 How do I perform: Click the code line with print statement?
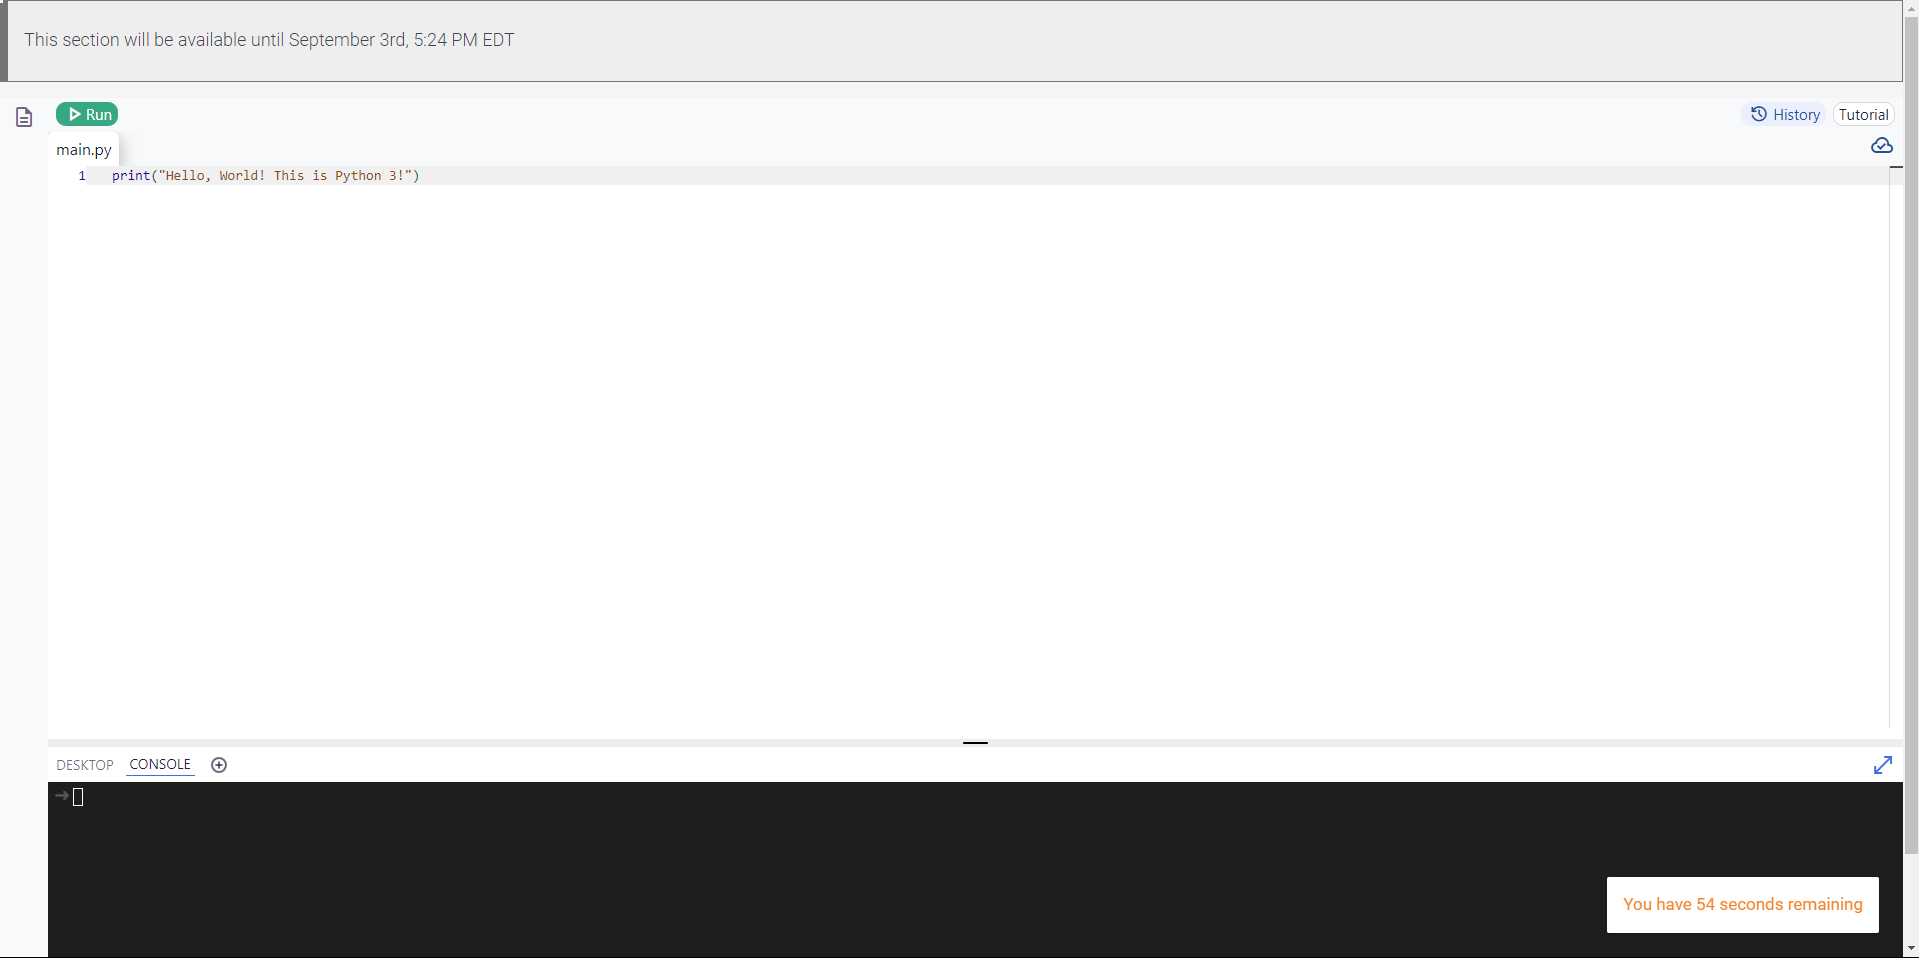(266, 175)
